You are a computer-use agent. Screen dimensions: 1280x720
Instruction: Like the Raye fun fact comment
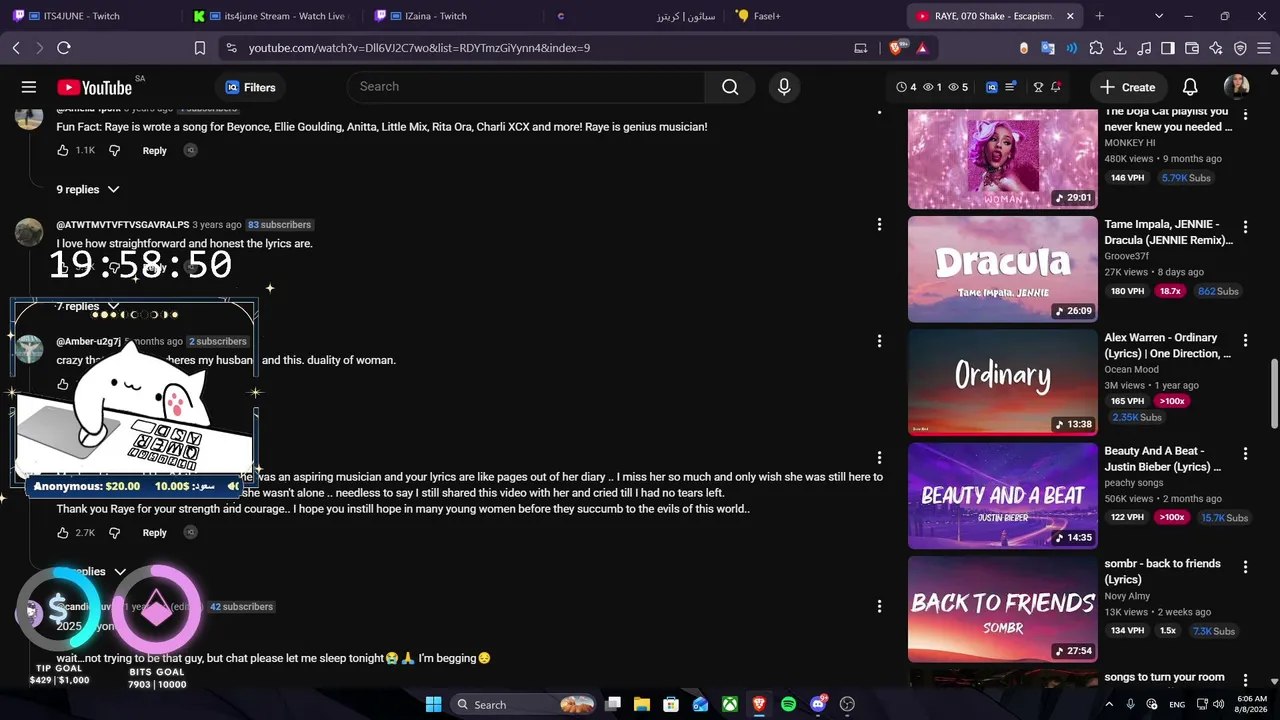(63, 150)
